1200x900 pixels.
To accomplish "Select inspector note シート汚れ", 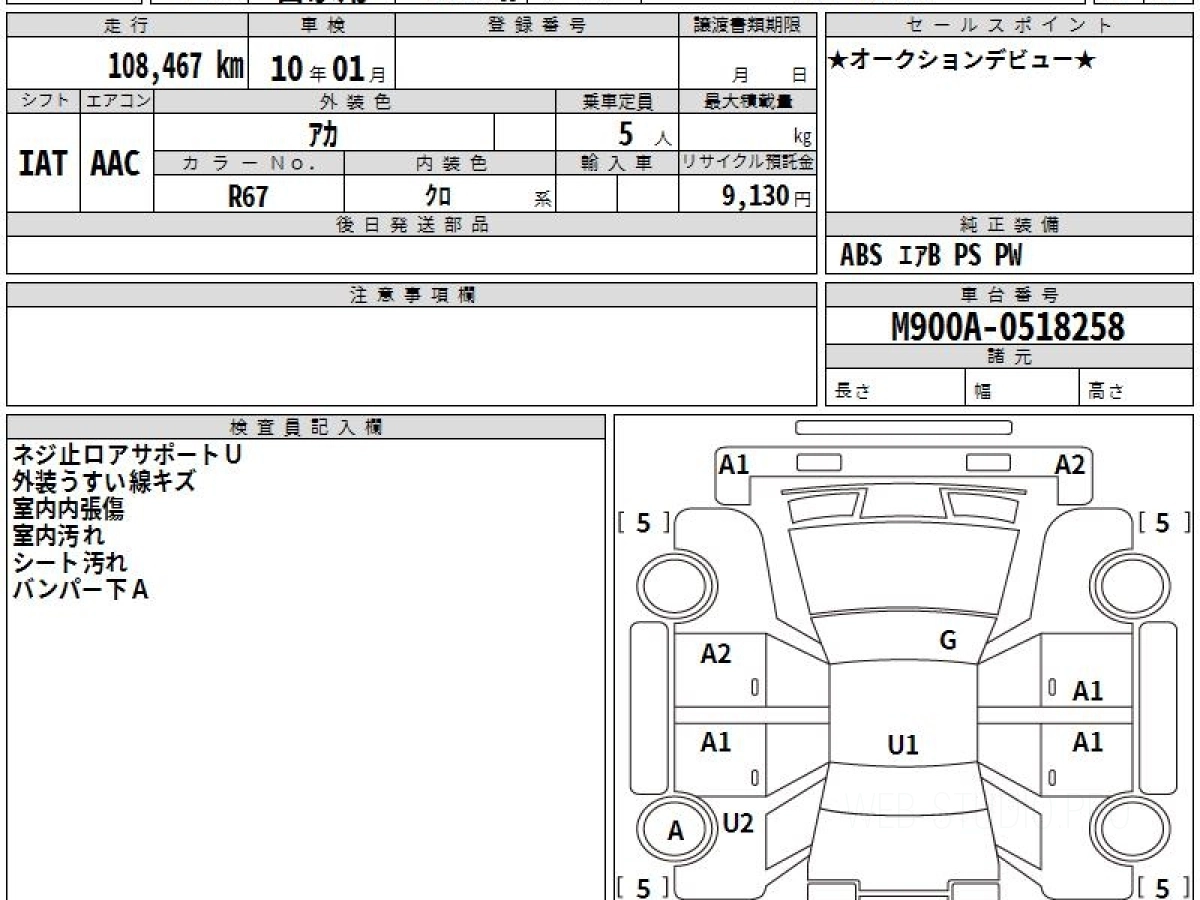I will pyautogui.click(x=70, y=563).
